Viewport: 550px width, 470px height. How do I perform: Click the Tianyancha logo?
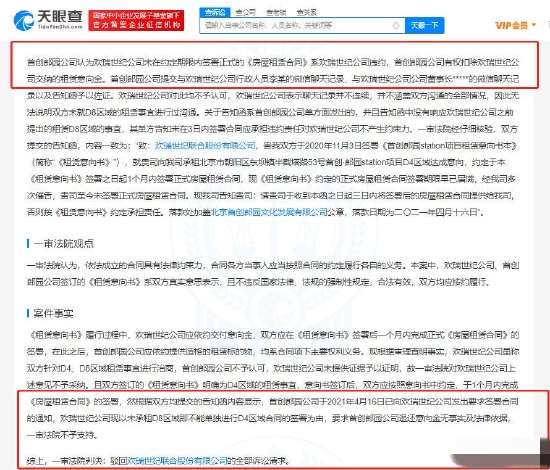(x=48, y=20)
